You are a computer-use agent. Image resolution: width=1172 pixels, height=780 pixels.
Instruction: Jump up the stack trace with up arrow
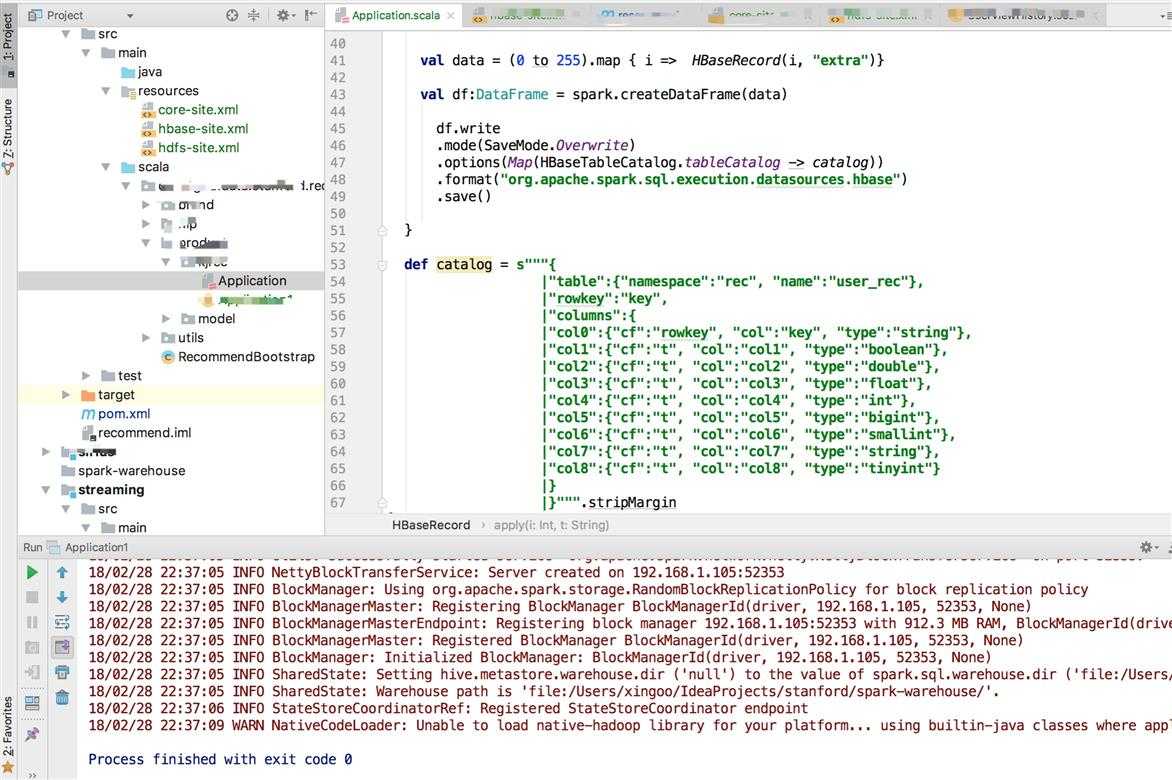pyautogui.click(x=62, y=572)
